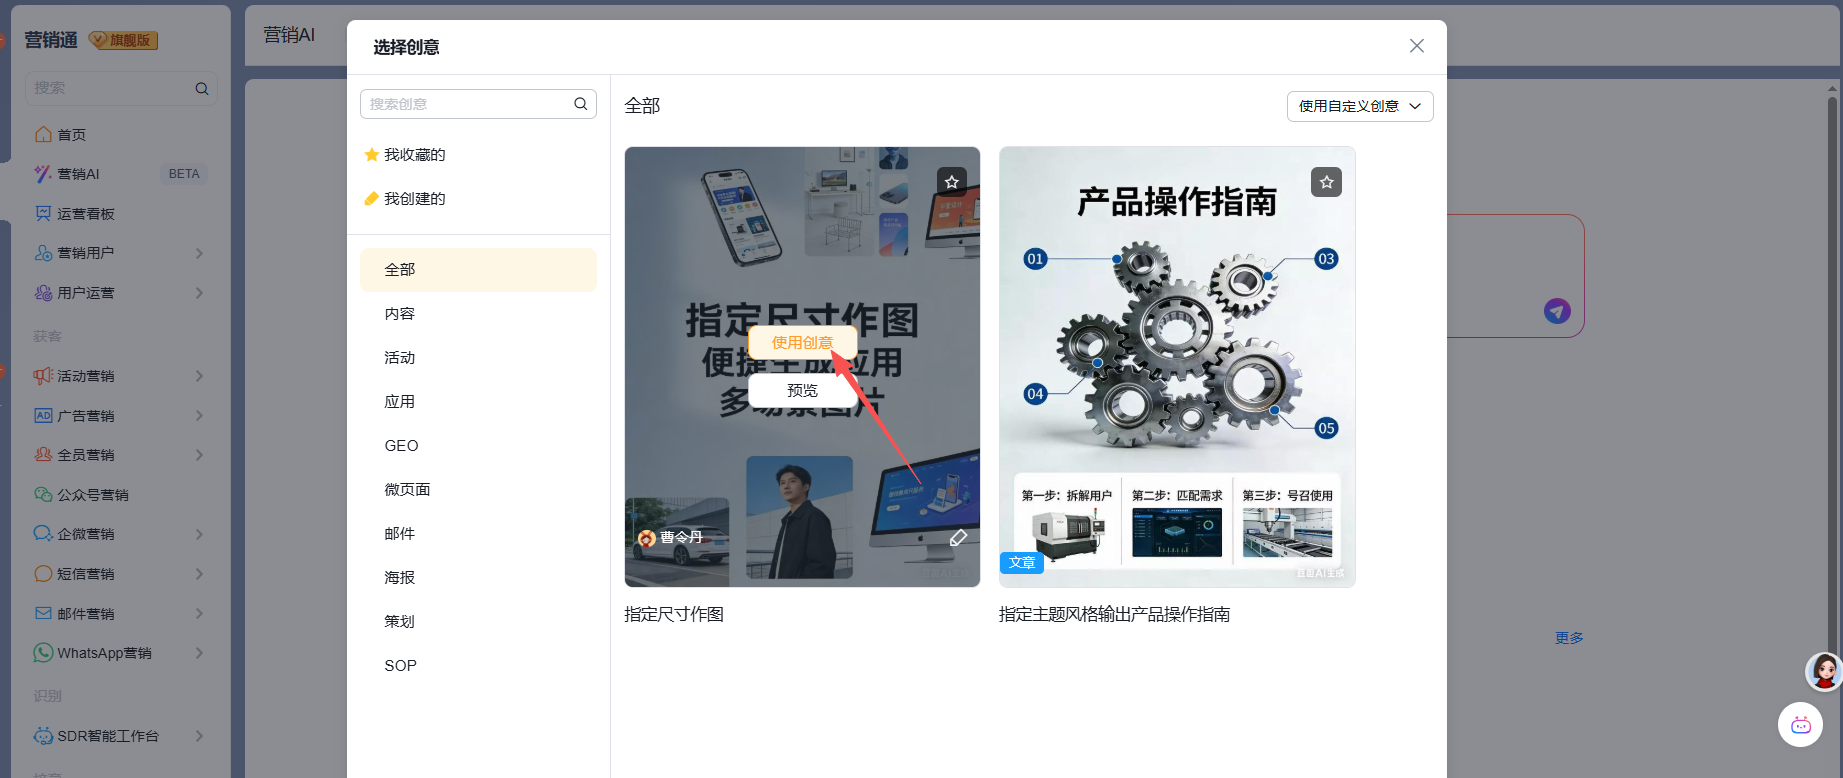Expand the 活动营销 chevron
This screenshot has width=1843, height=778.
click(x=199, y=376)
